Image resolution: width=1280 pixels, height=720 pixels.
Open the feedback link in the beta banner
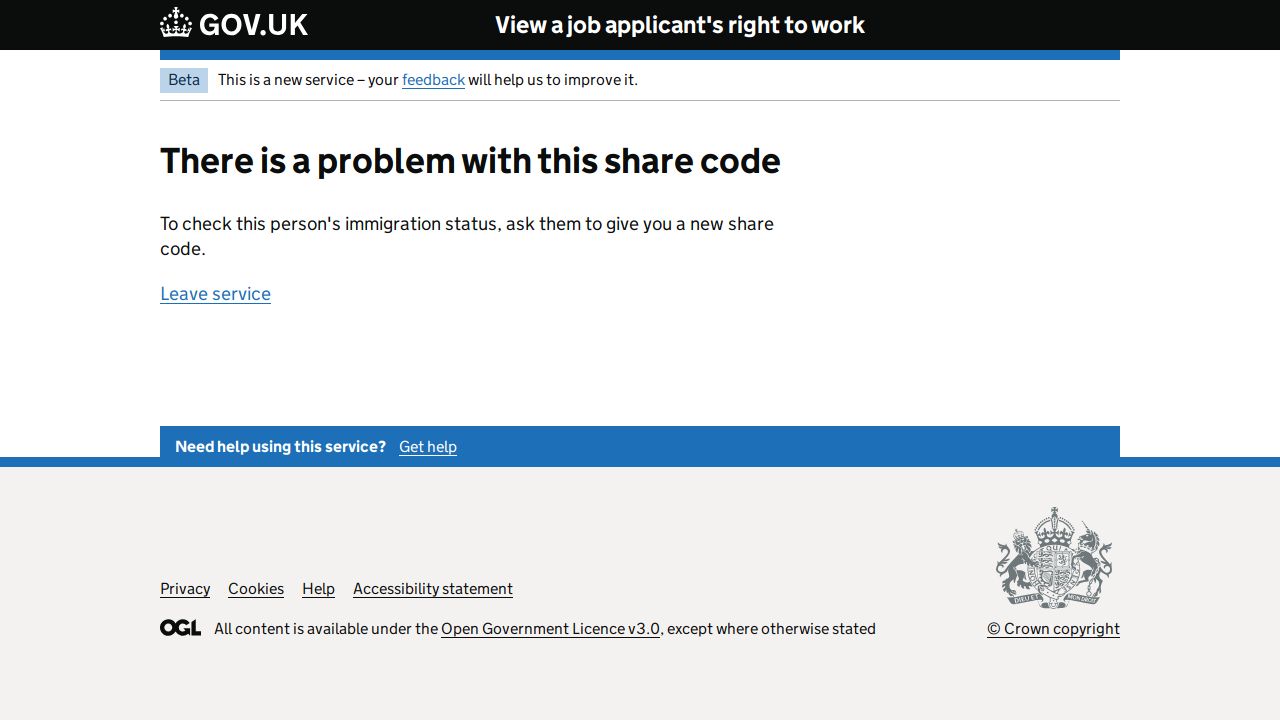tap(433, 80)
